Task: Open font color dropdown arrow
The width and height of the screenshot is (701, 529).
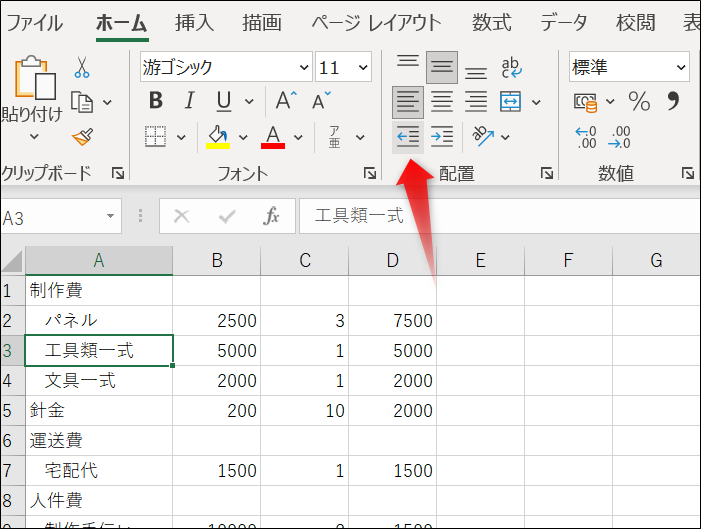Action: 298,137
